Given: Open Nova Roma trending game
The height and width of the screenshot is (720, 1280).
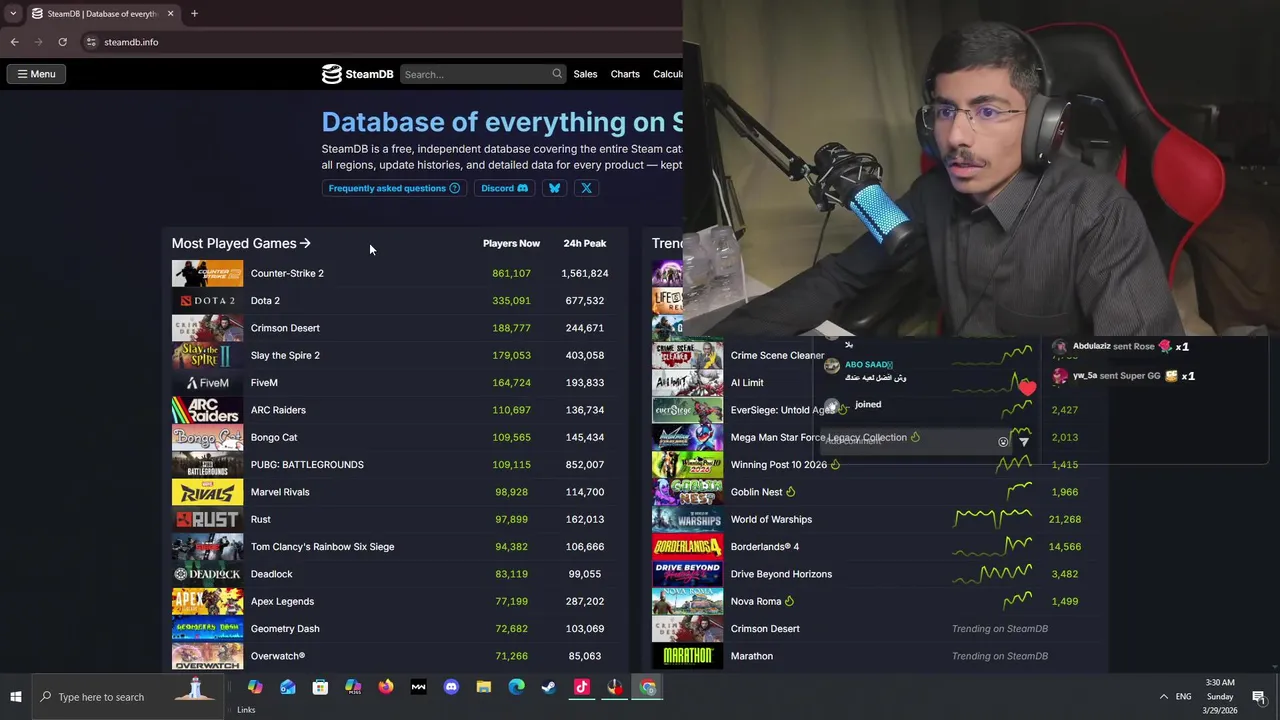Looking at the screenshot, I should click(755, 601).
